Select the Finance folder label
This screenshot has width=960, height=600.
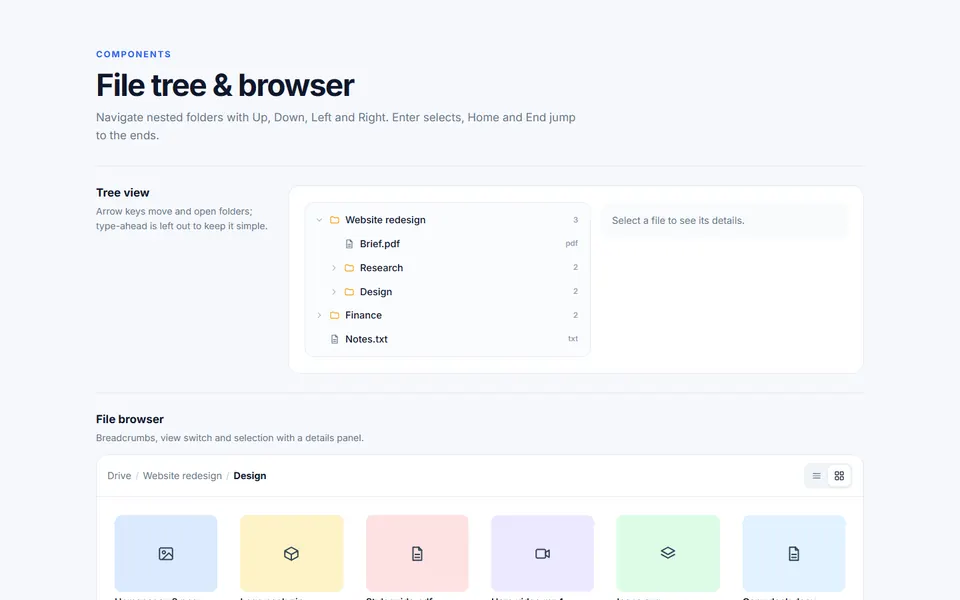coord(363,315)
